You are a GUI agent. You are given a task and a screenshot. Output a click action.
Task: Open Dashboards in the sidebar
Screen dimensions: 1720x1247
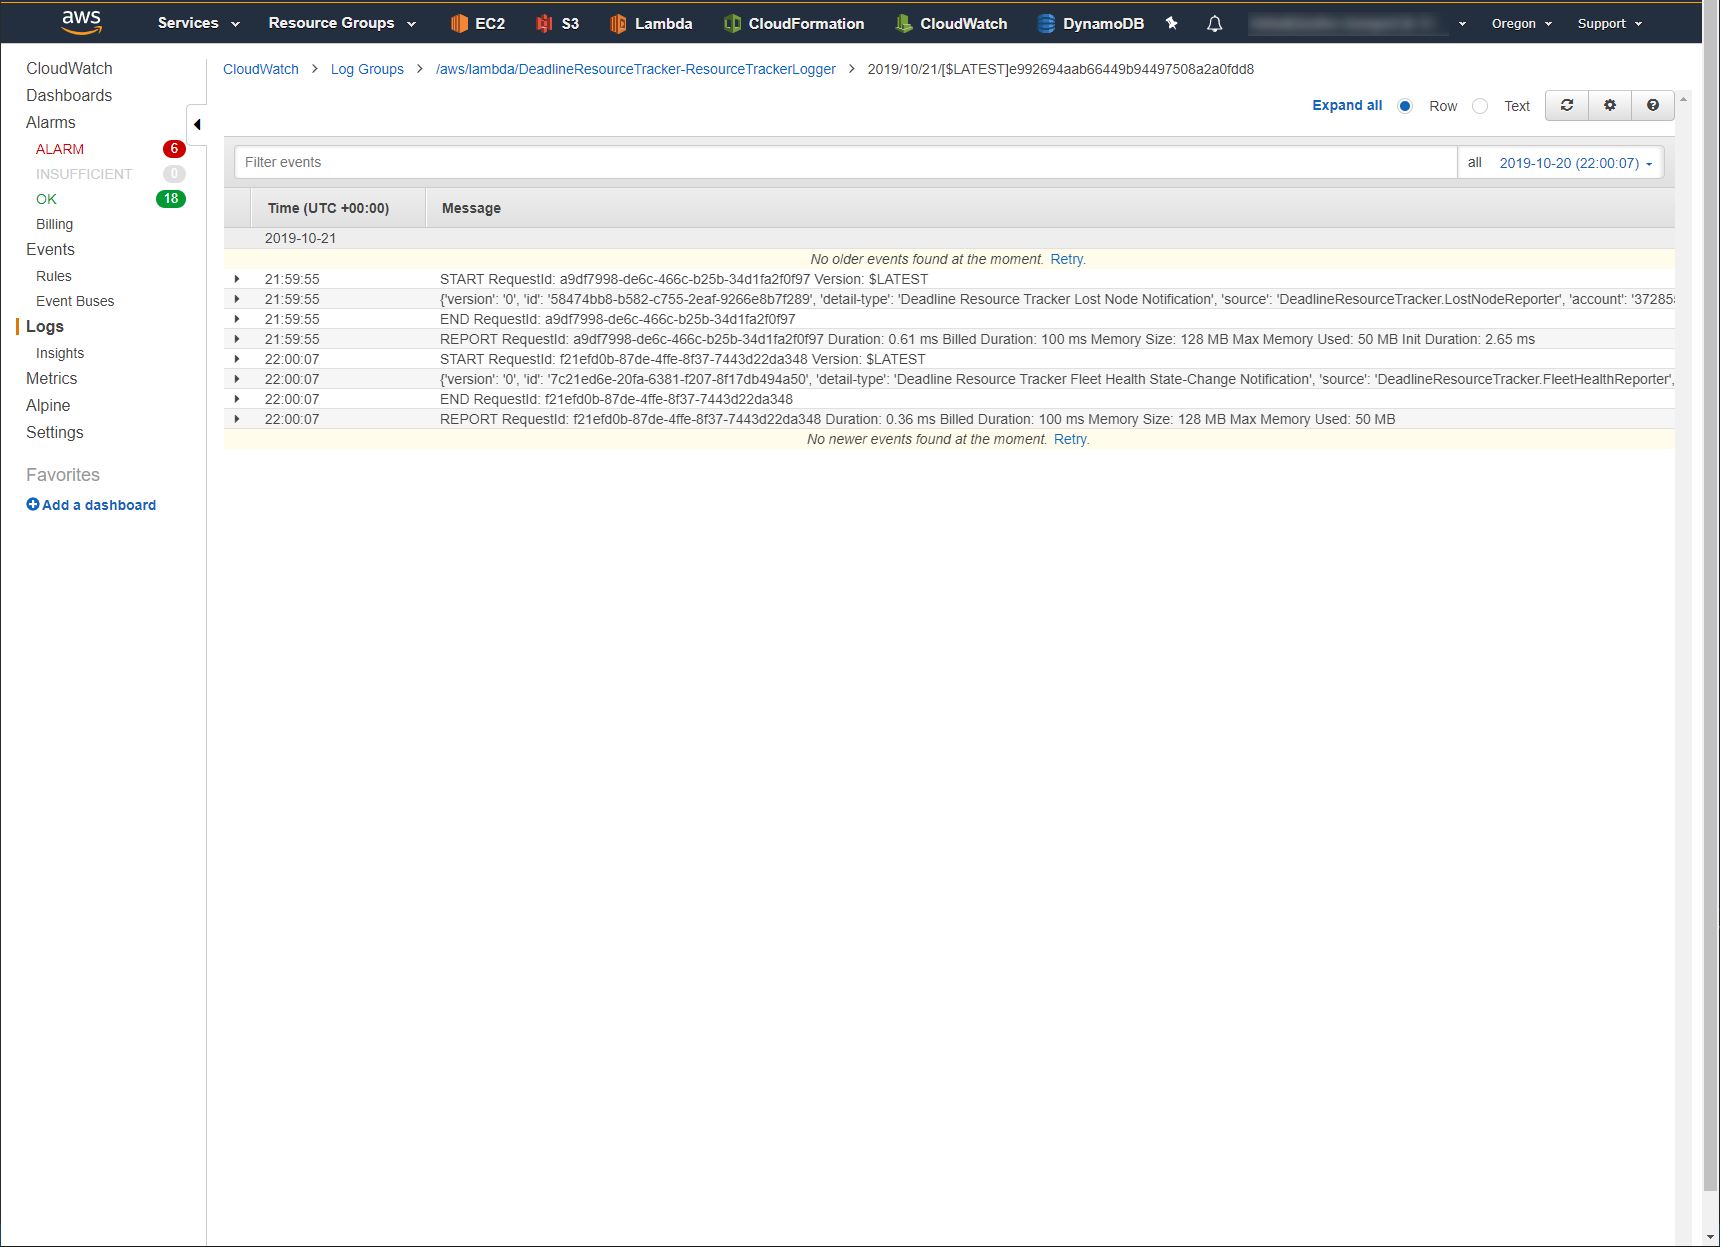69,95
